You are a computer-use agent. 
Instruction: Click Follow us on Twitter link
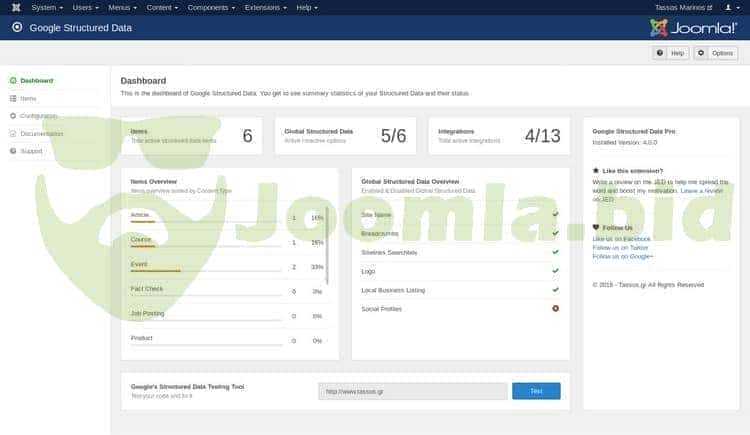[620, 248]
